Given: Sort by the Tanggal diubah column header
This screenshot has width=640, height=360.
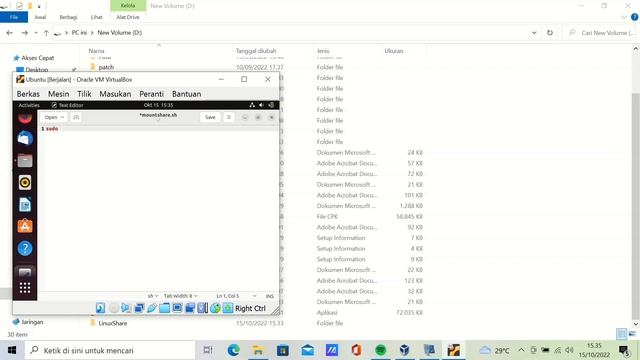Looking at the screenshot, I should tap(256, 51).
